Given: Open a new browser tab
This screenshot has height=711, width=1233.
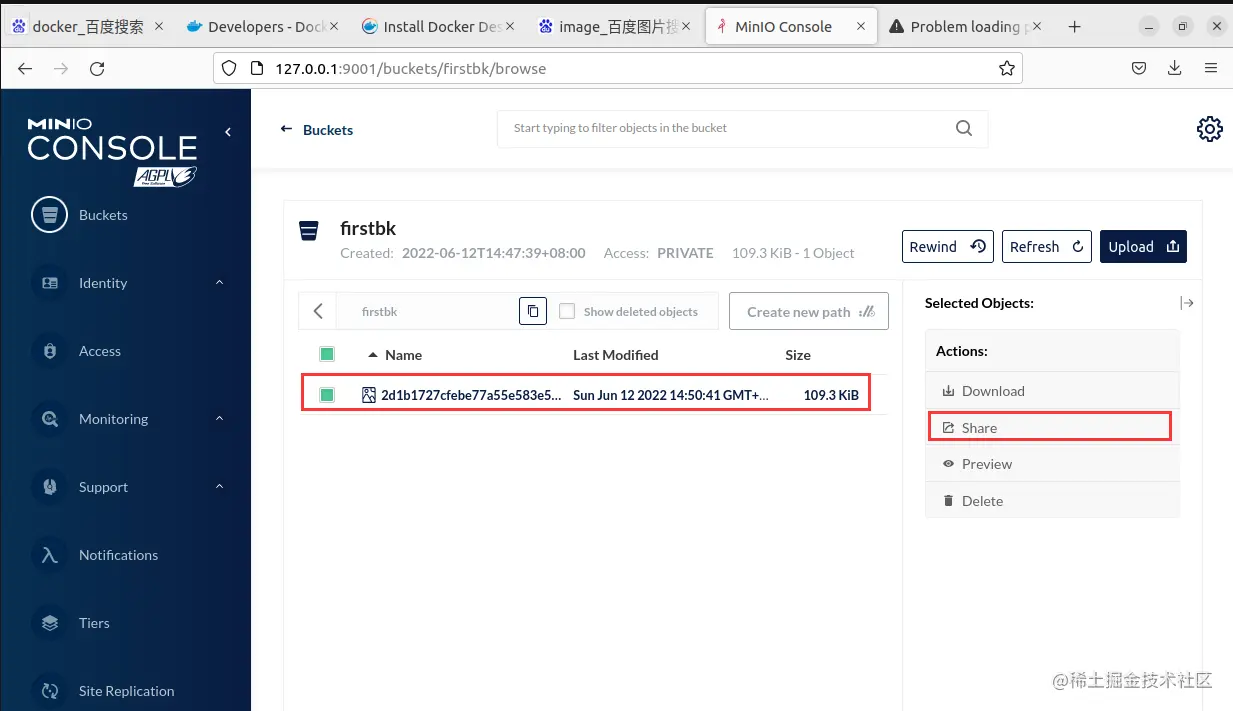Looking at the screenshot, I should [x=1075, y=27].
